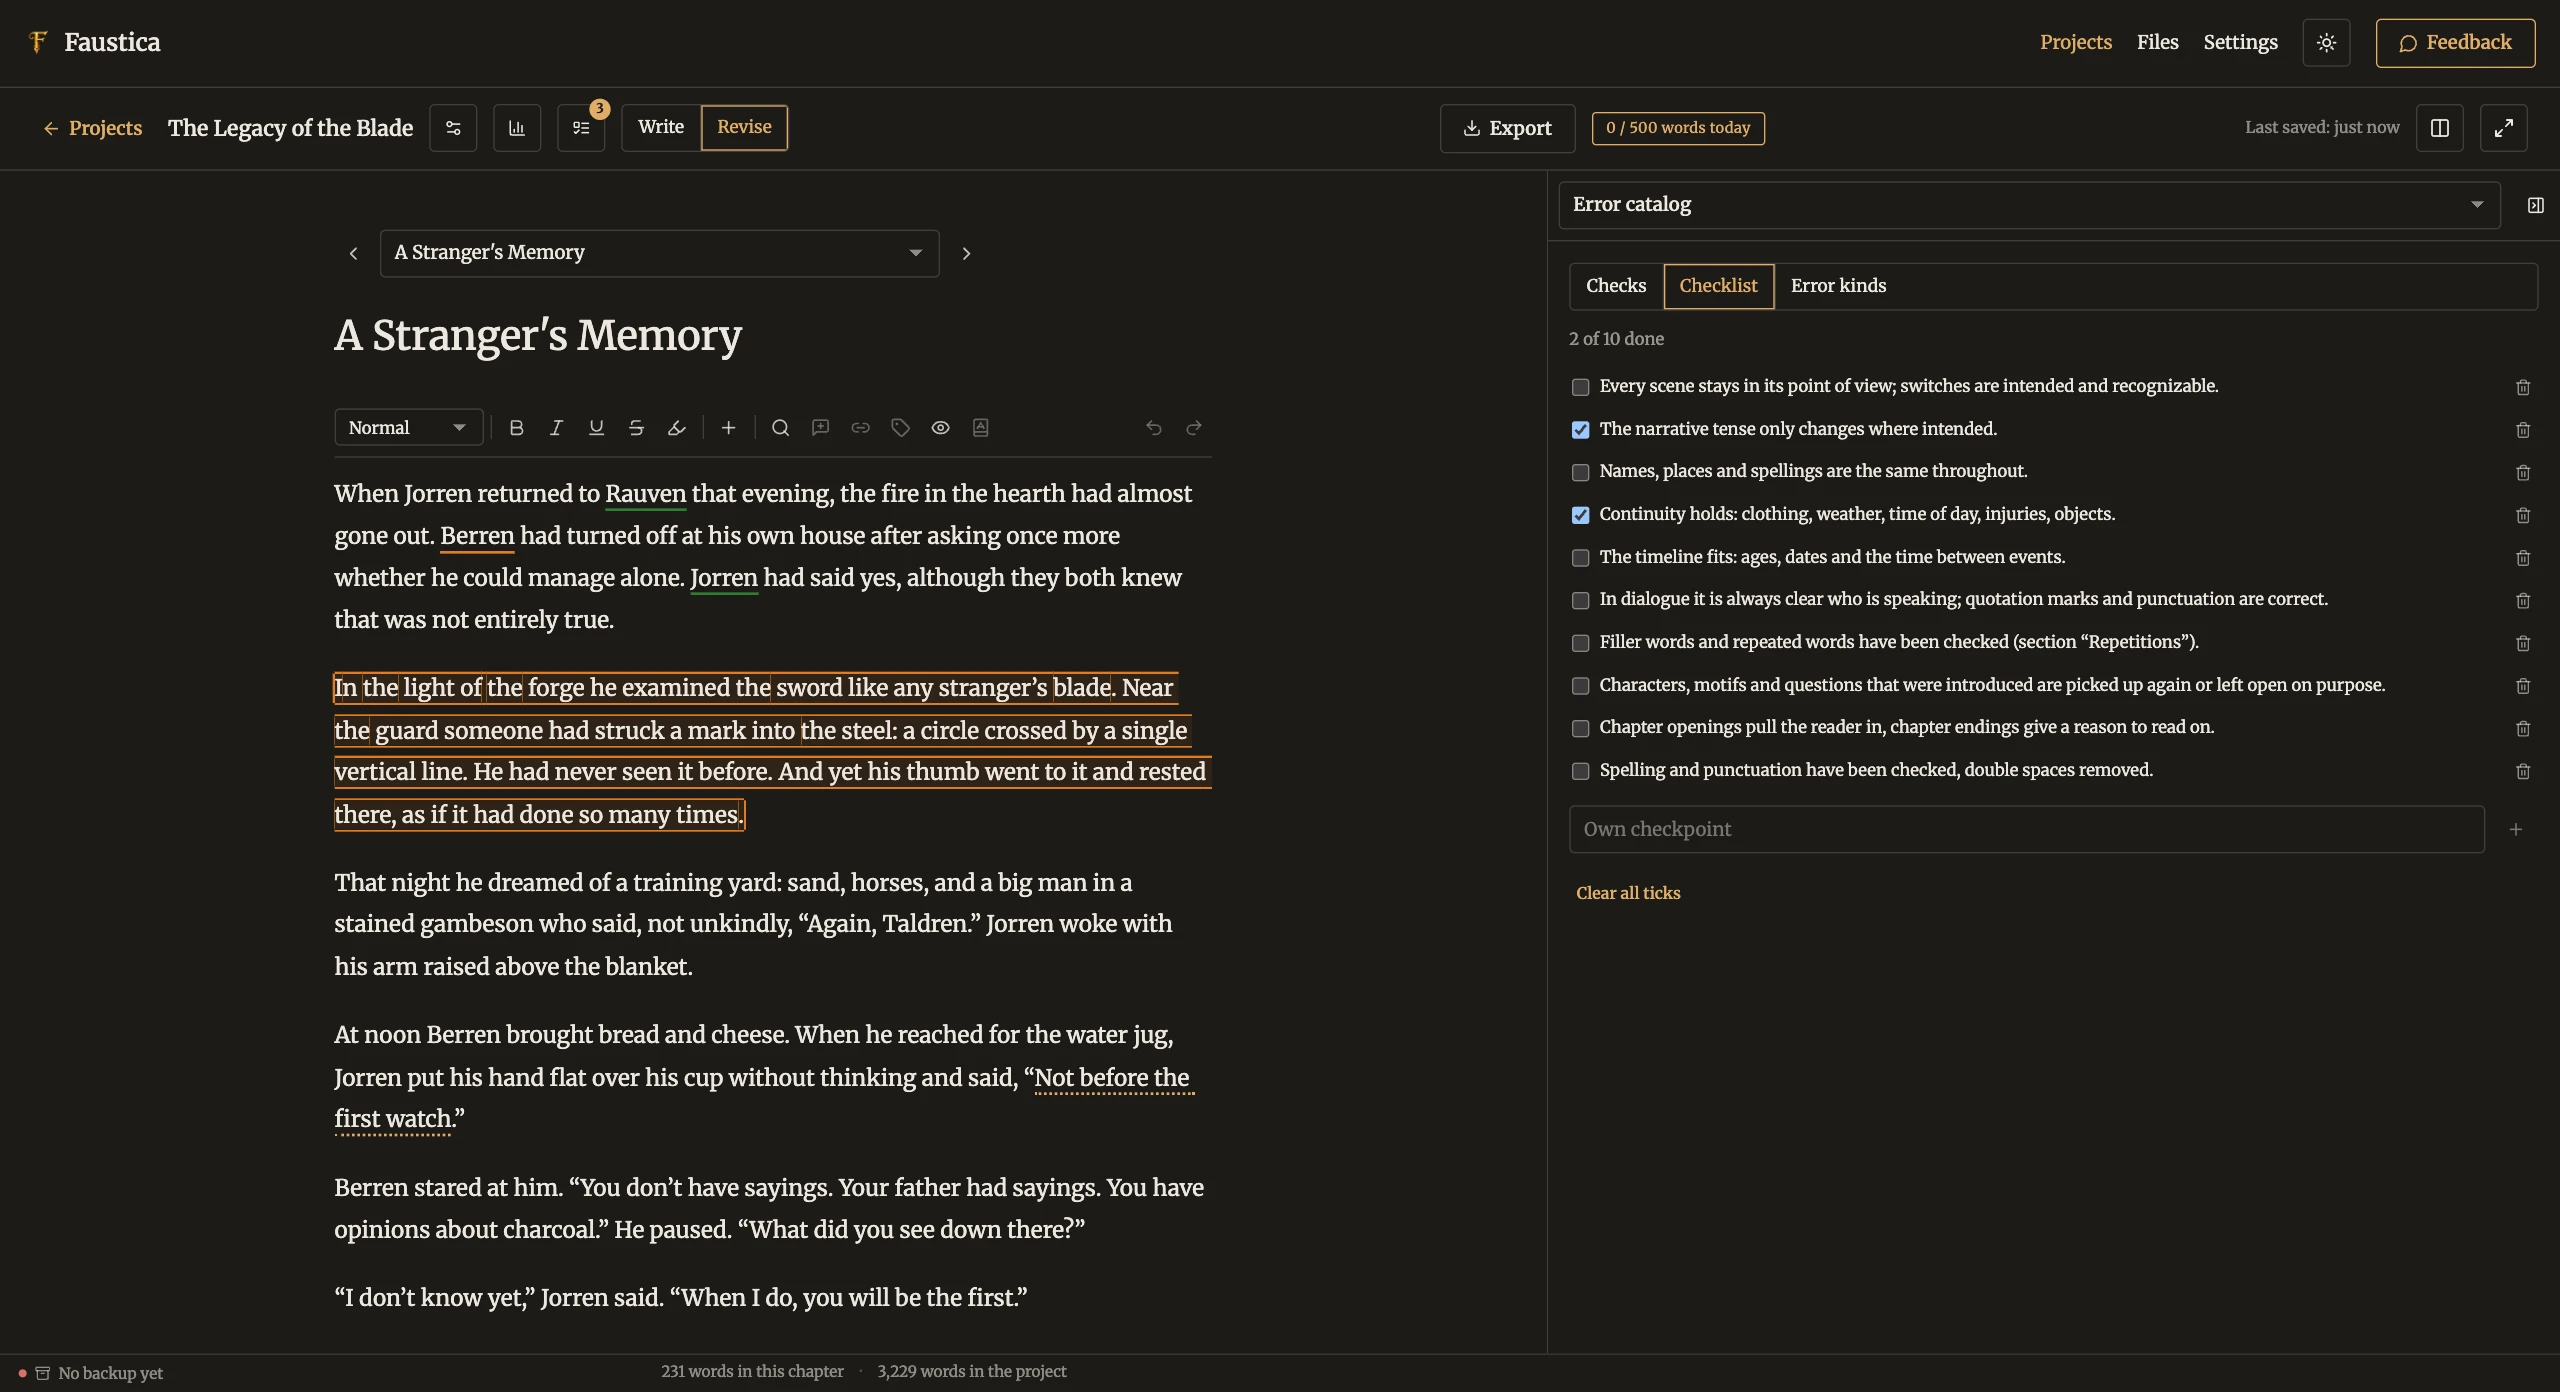The width and height of the screenshot is (2560, 1392).
Task: Redo the last edit
Action: pyautogui.click(x=1193, y=428)
